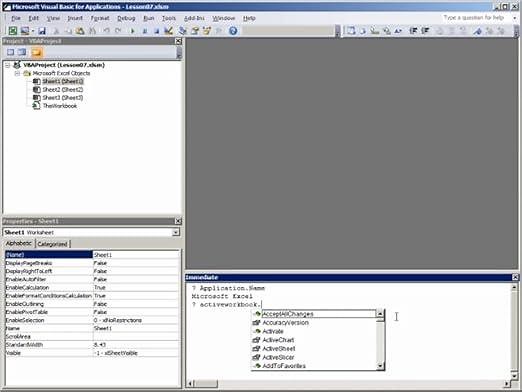The width and height of the screenshot is (522, 392).
Task: Select Sheet1 (Sheet1) in project tree
Action: [x=63, y=81]
